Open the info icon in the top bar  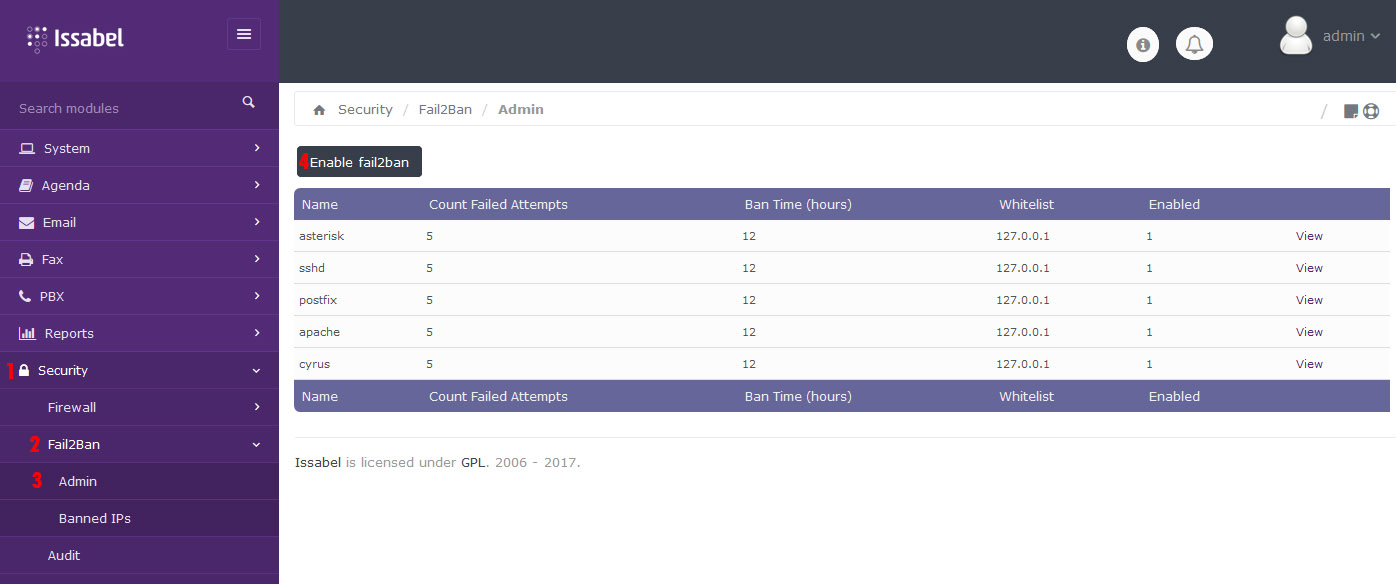1143,44
